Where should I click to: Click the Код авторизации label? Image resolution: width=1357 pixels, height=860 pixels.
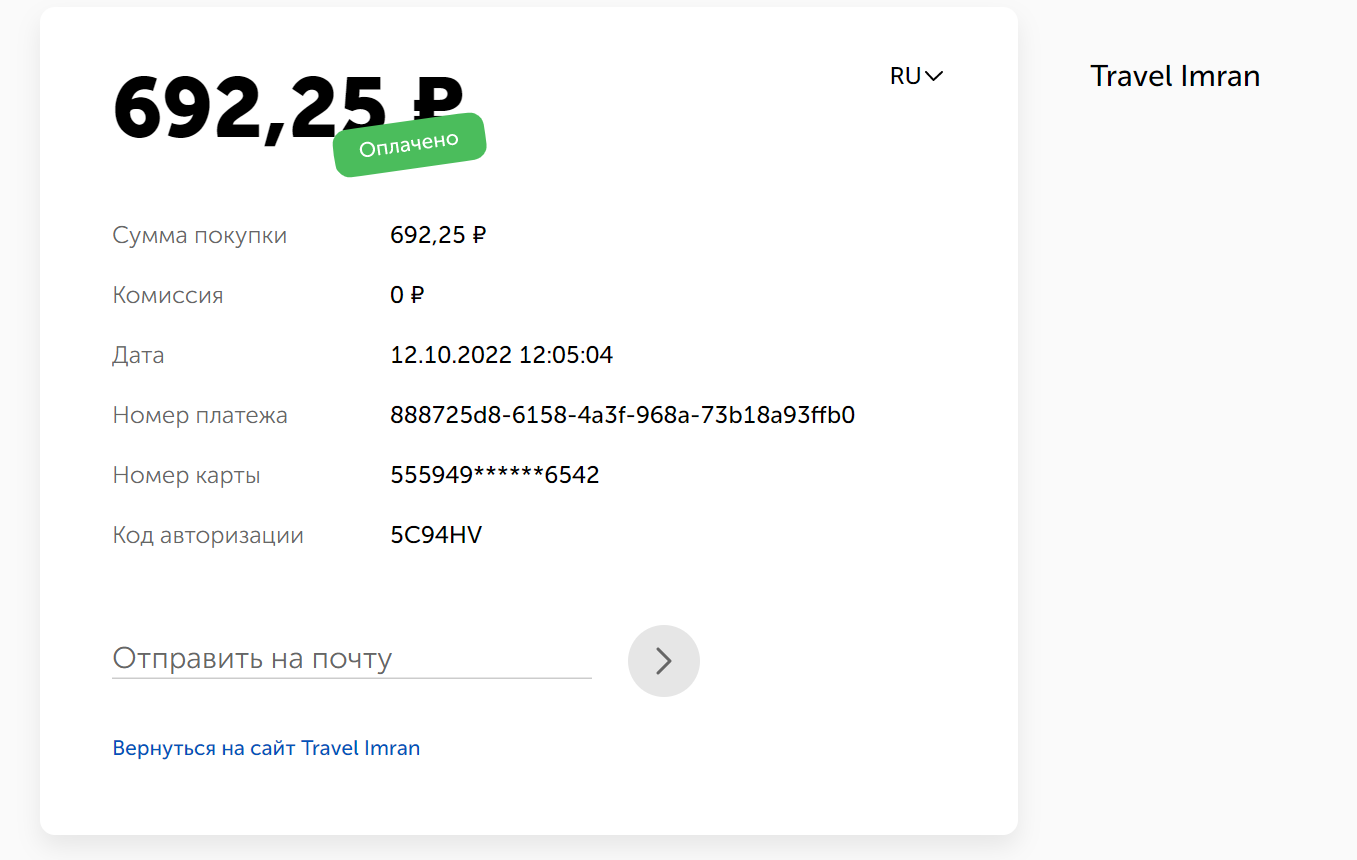click(208, 535)
